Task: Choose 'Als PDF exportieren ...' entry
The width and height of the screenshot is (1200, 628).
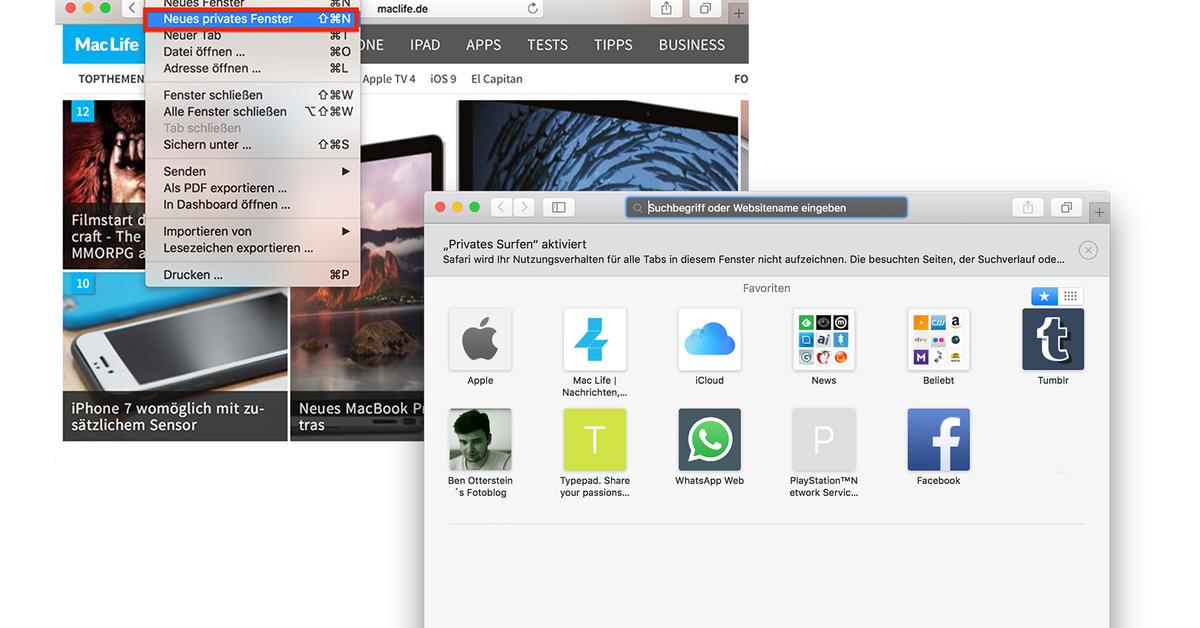Action: [253, 188]
